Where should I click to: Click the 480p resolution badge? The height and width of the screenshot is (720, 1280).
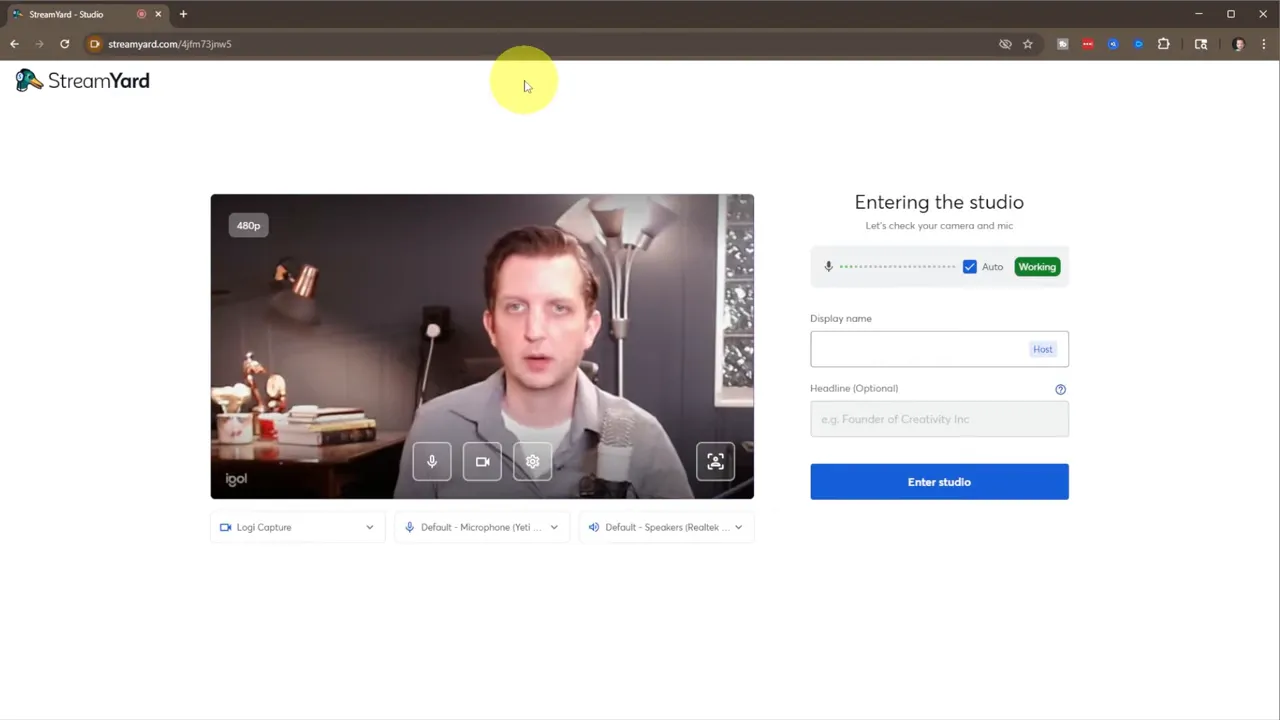[x=248, y=226]
